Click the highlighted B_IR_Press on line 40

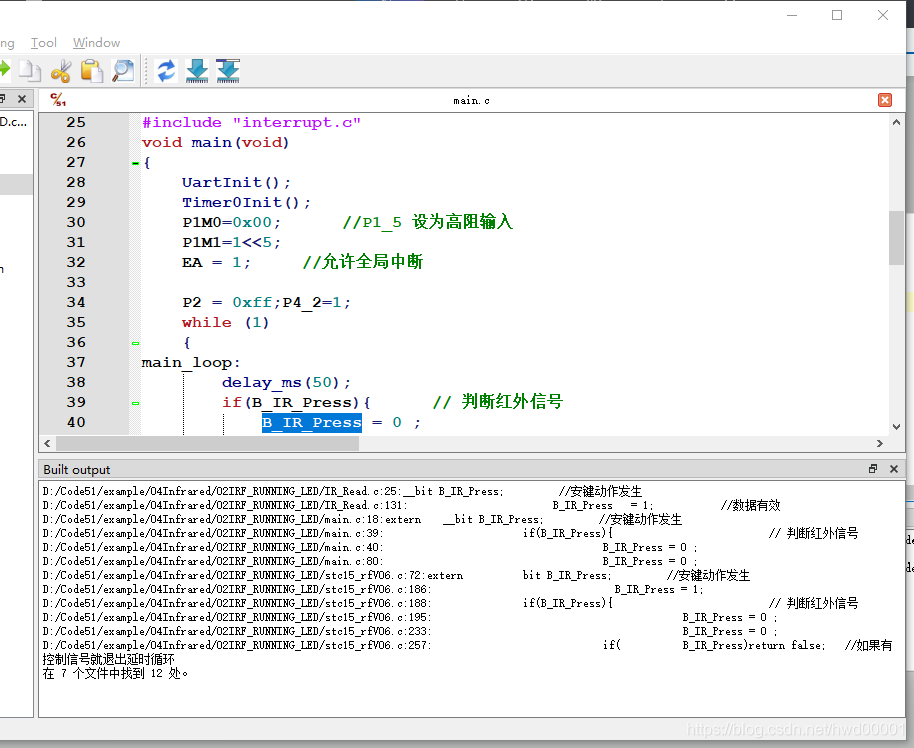pos(312,423)
